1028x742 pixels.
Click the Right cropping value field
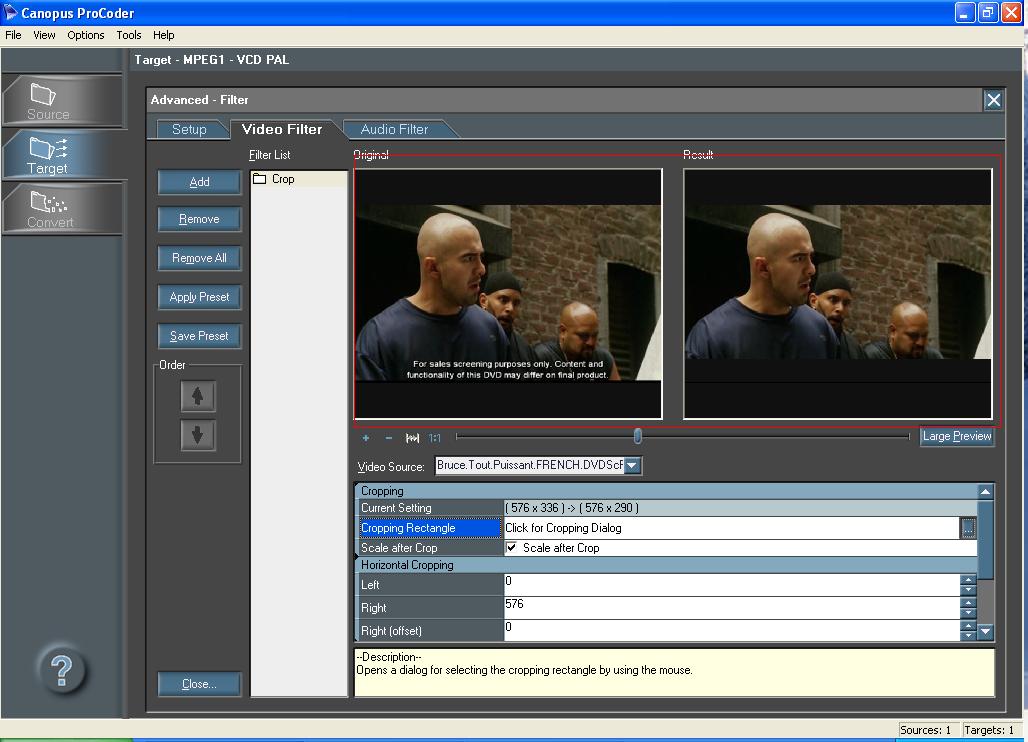[732, 608]
